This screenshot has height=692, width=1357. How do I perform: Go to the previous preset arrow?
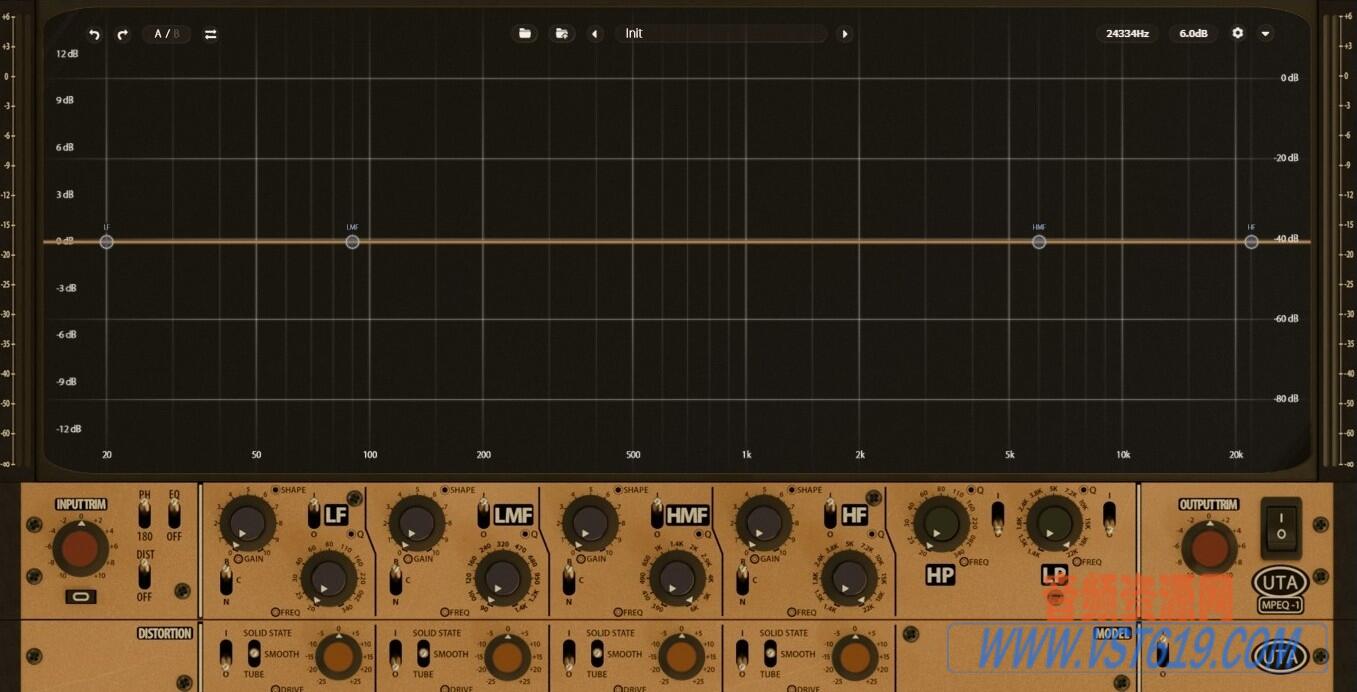click(595, 33)
